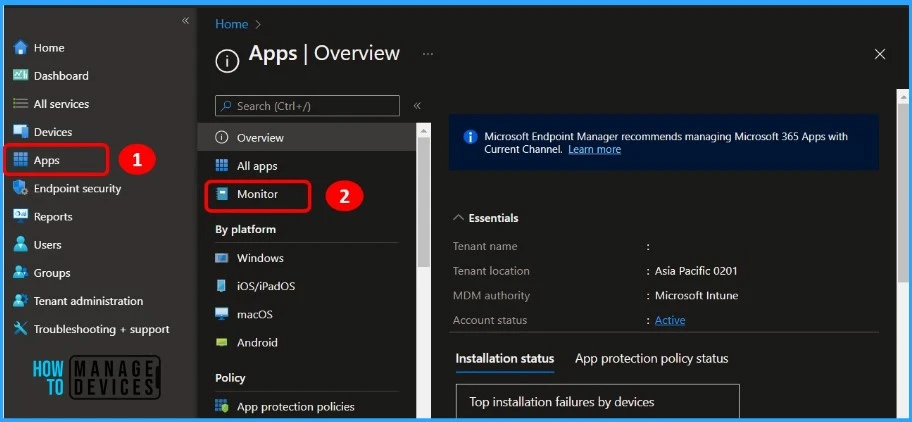Click the Android platform icon
The height and width of the screenshot is (422, 912).
coord(222,342)
